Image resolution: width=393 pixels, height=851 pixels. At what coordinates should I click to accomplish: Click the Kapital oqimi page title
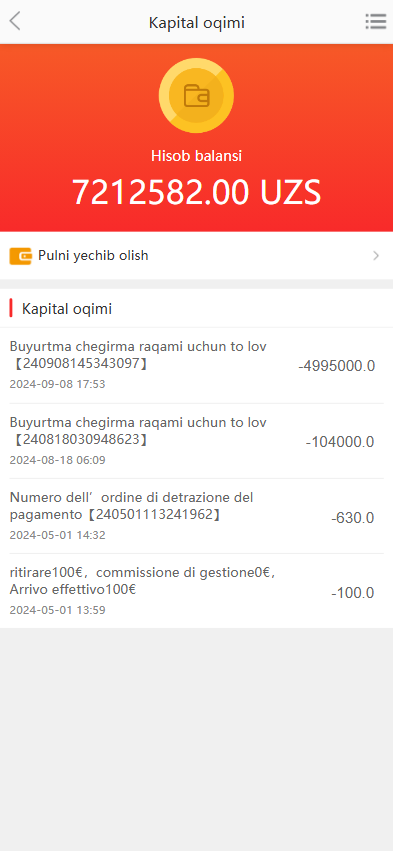(x=196, y=23)
